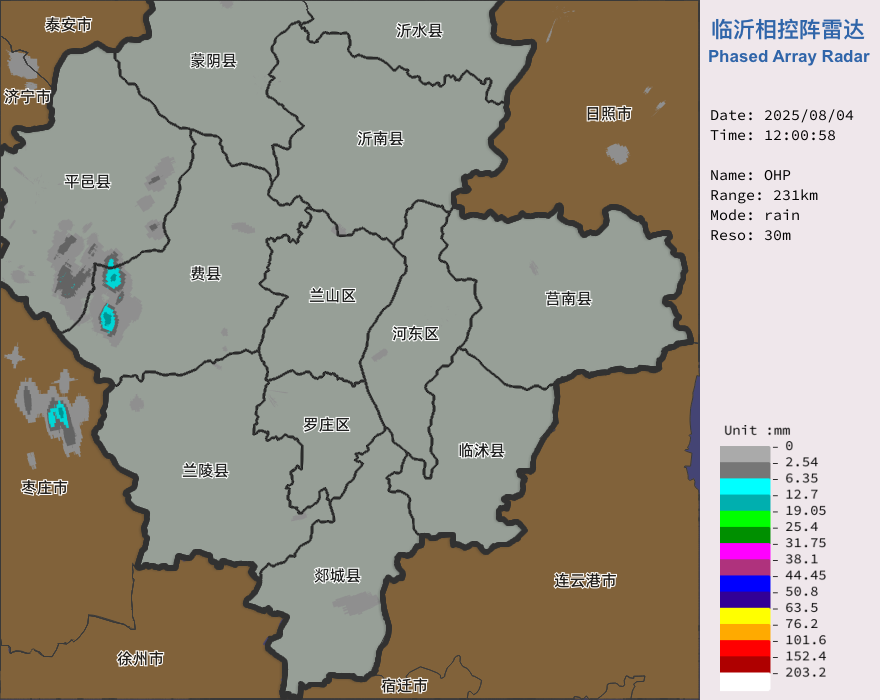
Task: Click the 罗庄区 district label
Action: point(327,425)
